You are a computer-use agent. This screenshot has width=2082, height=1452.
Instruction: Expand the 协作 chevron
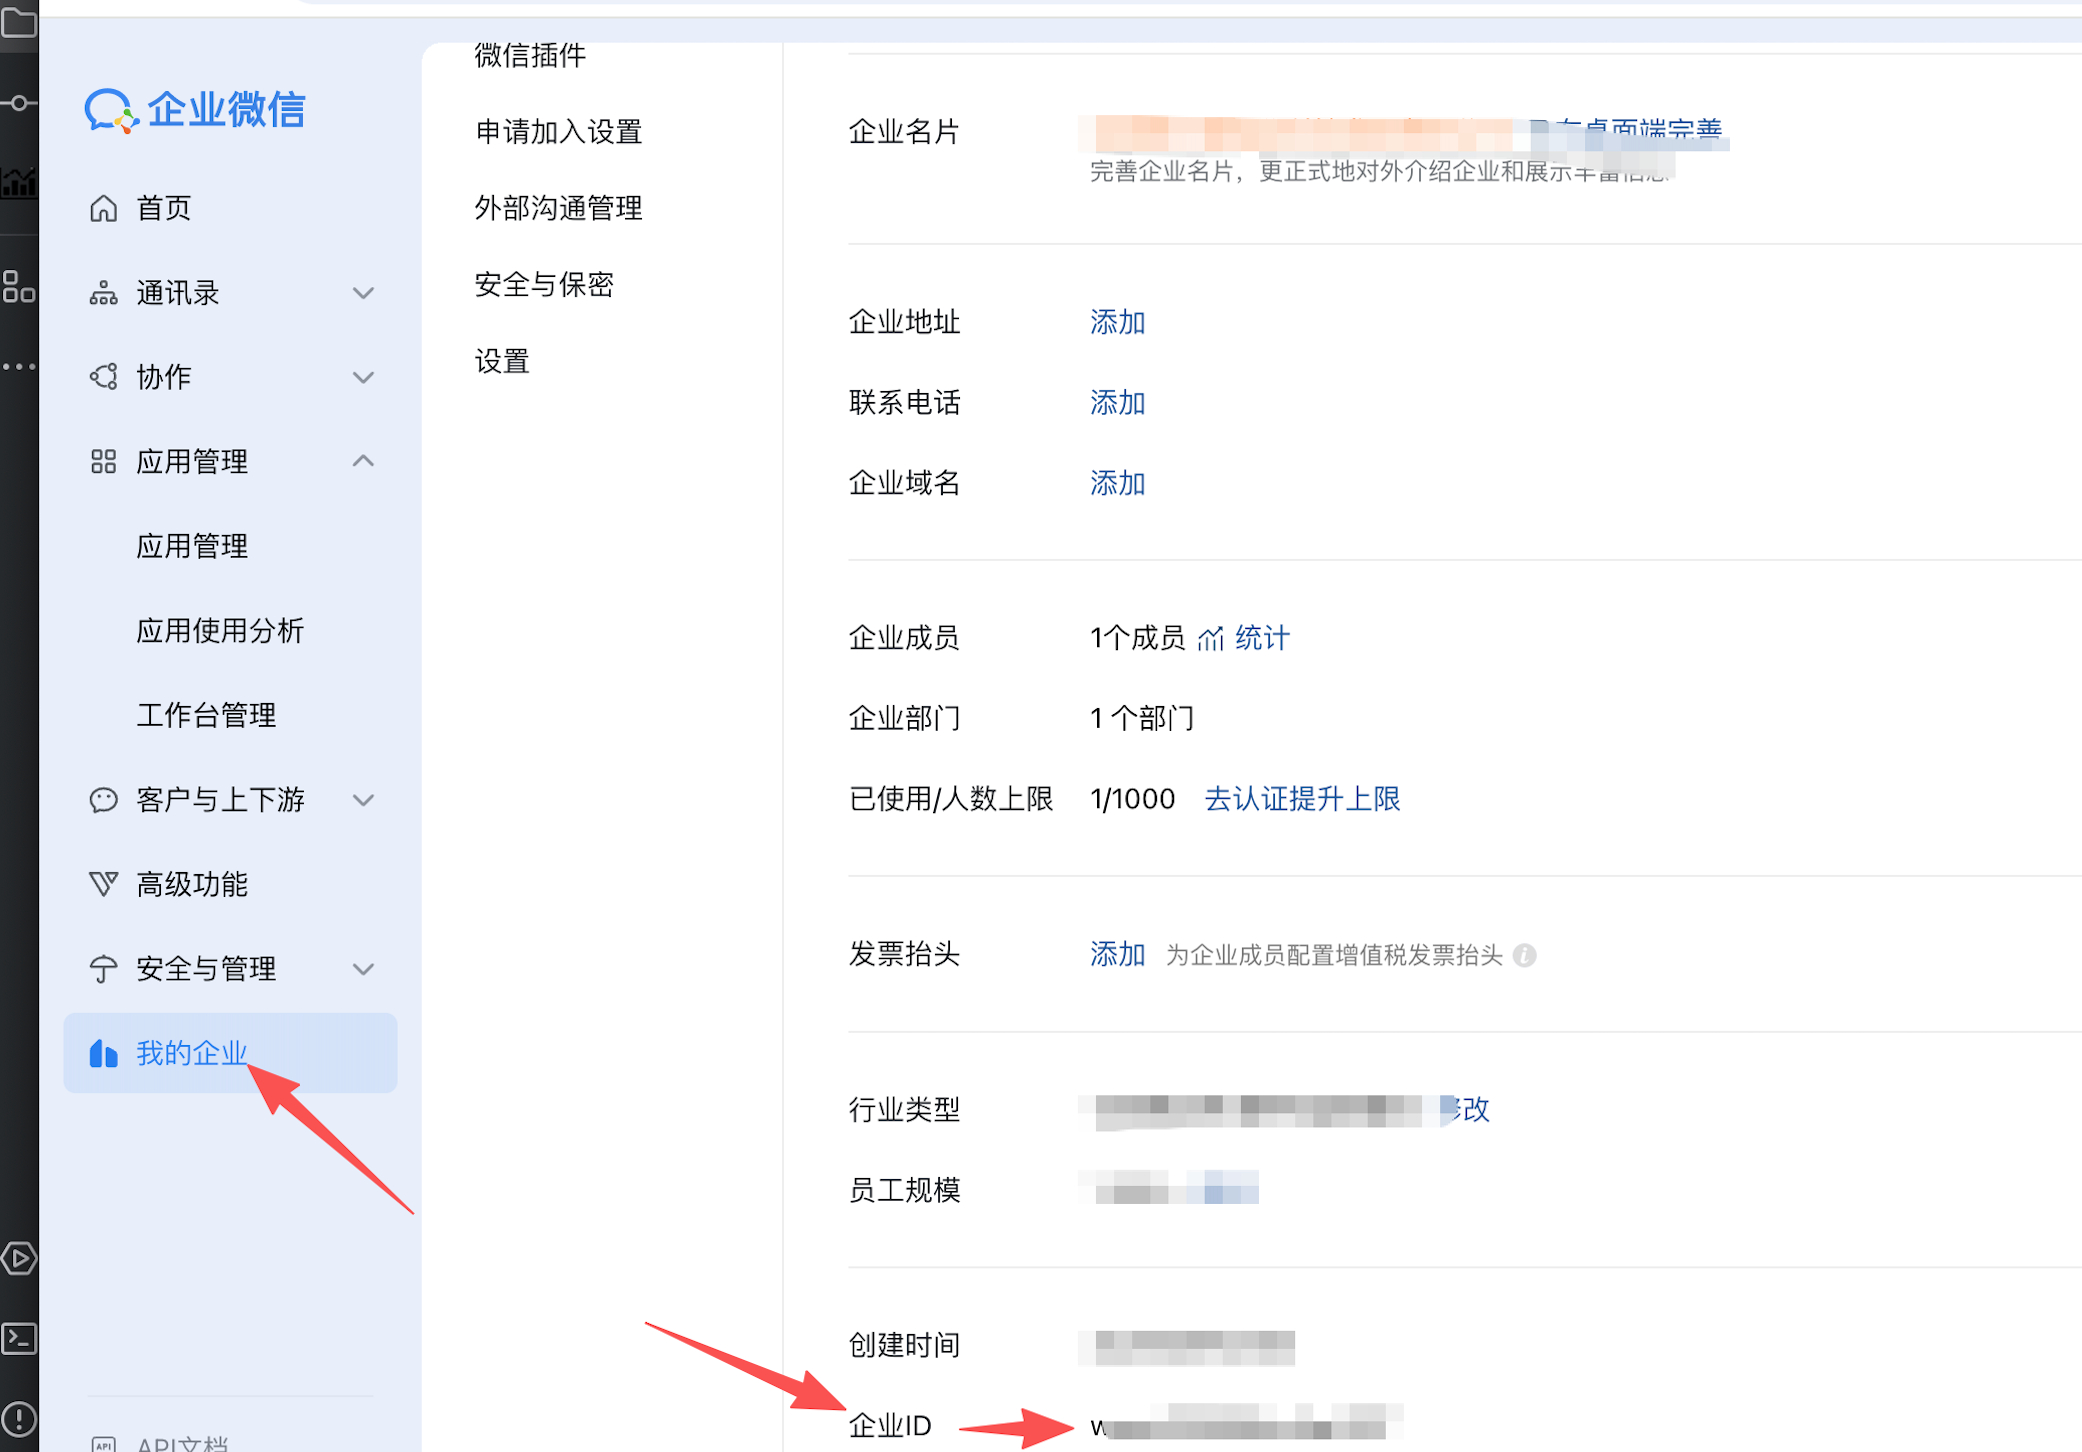364,377
